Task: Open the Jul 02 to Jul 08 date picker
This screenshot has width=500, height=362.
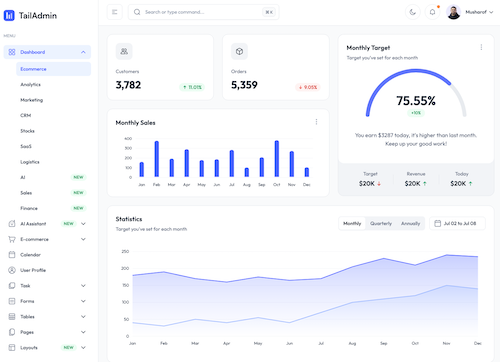Action: [x=457, y=224]
